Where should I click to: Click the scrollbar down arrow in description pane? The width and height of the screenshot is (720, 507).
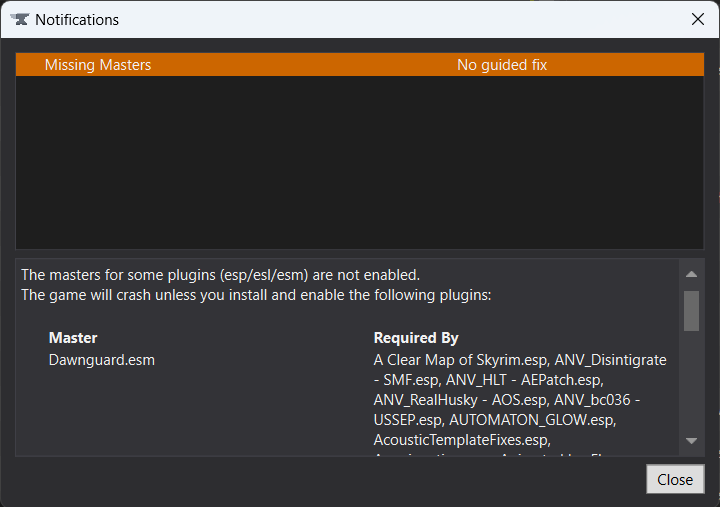pos(691,440)
